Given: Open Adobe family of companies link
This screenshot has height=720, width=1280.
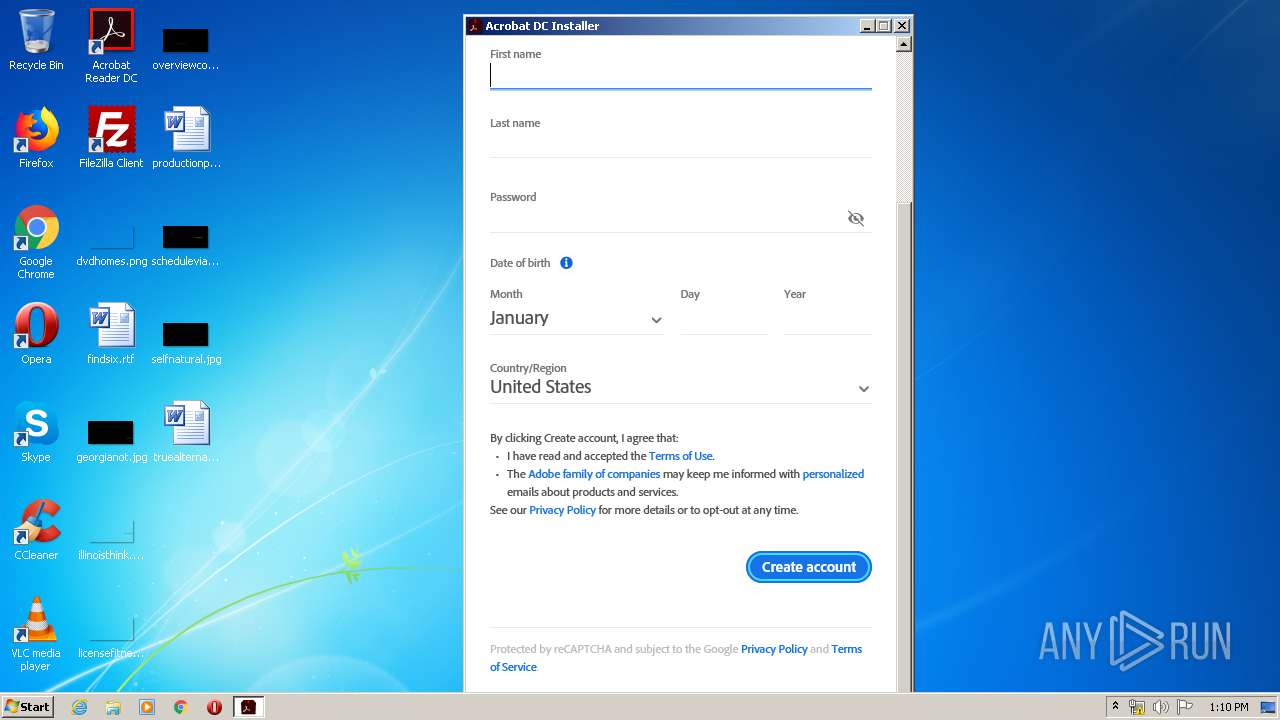Looking at the screenshot, I should click(x=594, y=474).
